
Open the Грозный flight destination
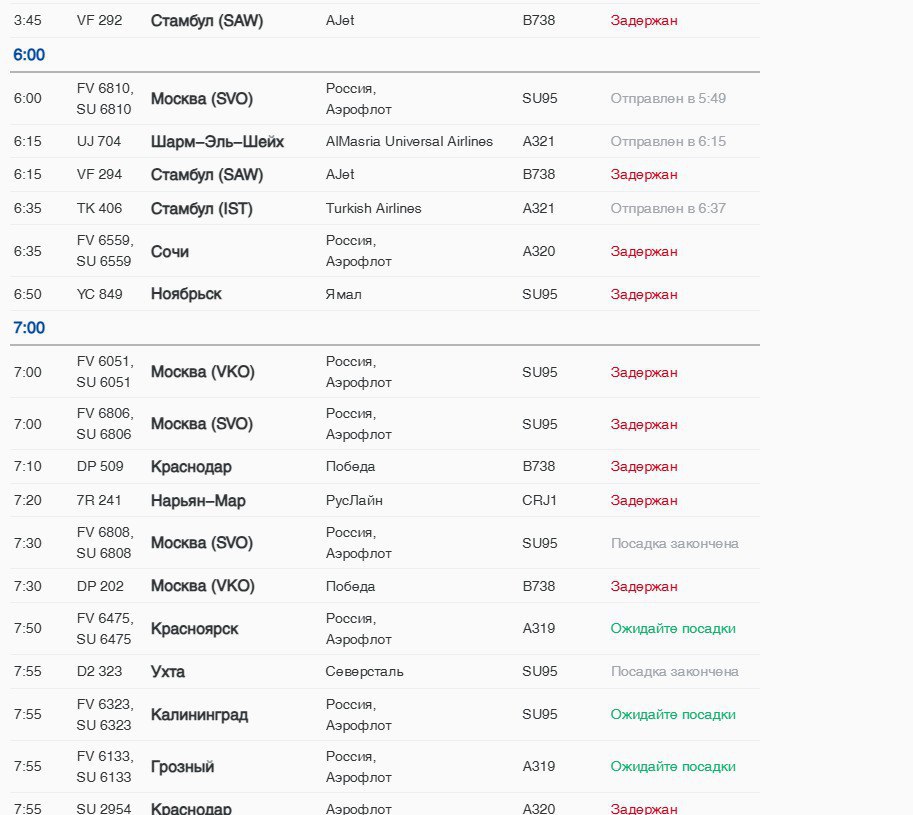[182, 767]
